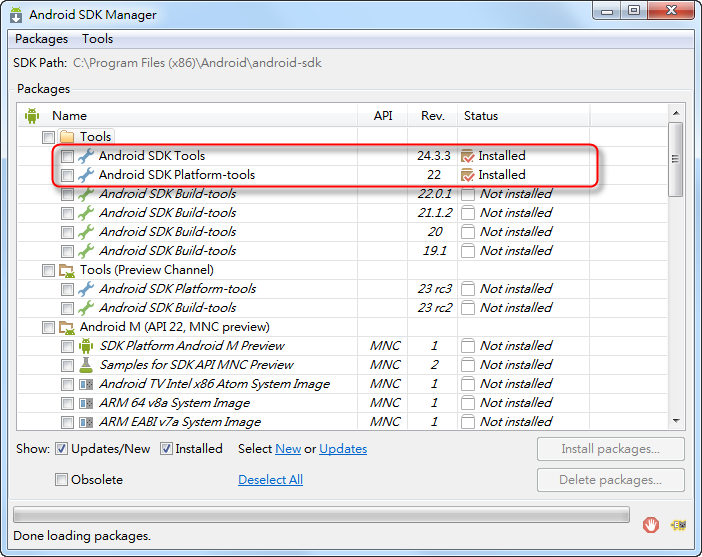Image resolution: width=702 pixels, height=557 pixels.
Task: Sort by the Rev. column header
Action: point(432,116)
